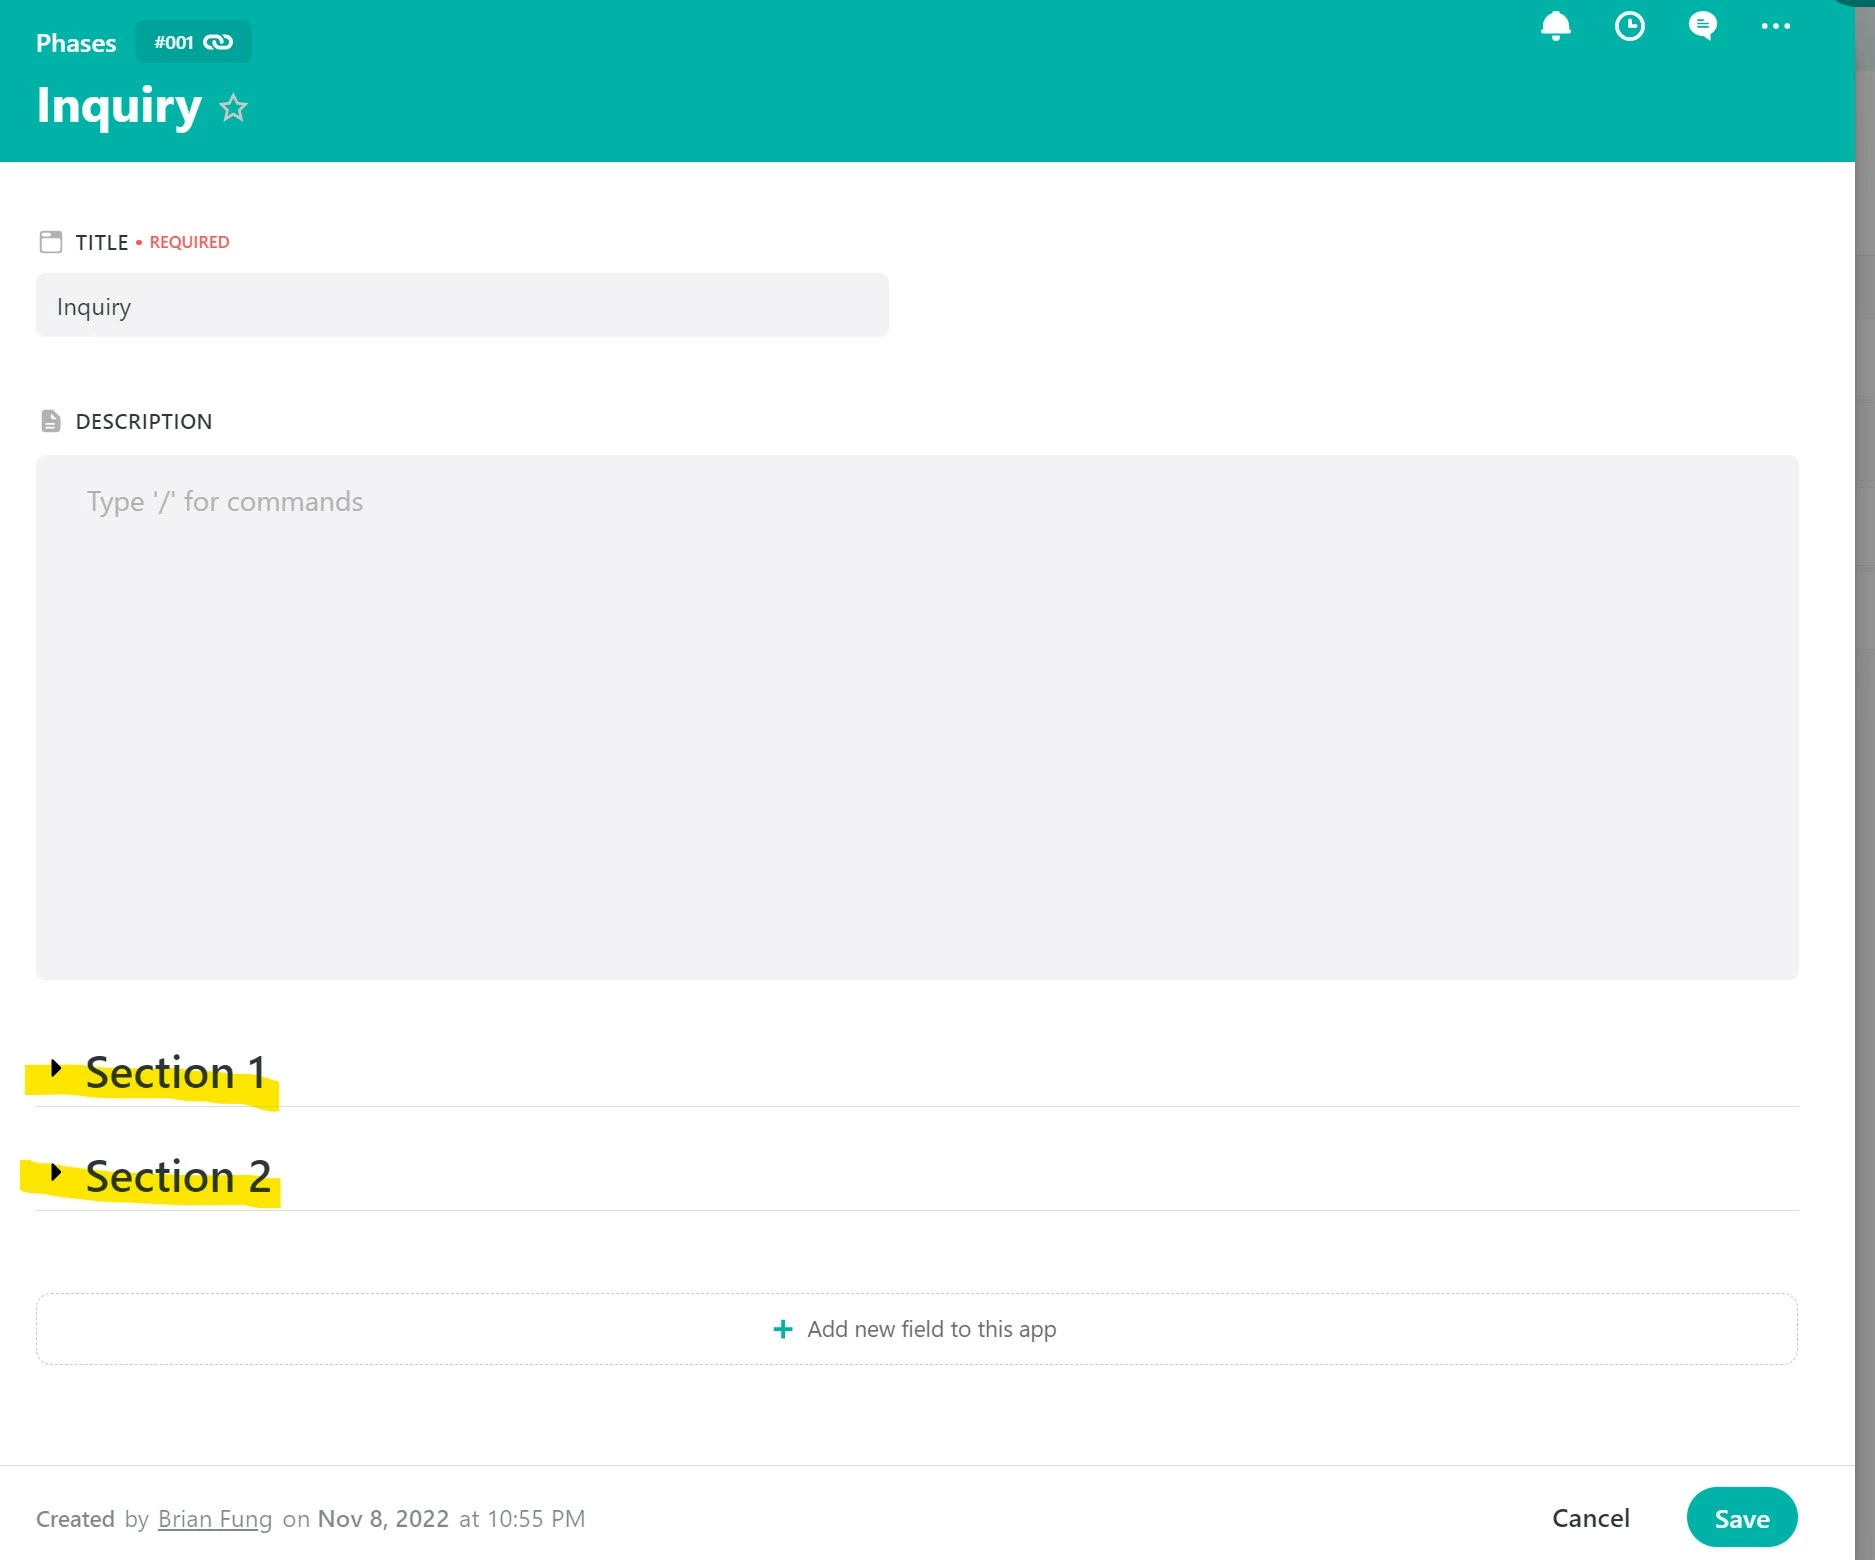The width and height of the screenshot is (1875, 1560).
Task: Copy the #001 item link
Action: (193, 42)
